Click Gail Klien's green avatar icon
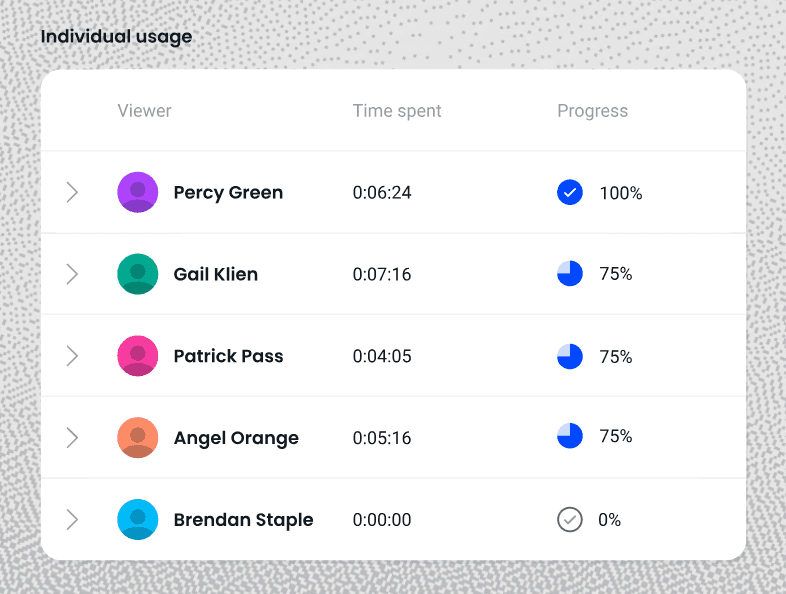 pos(138,274)
